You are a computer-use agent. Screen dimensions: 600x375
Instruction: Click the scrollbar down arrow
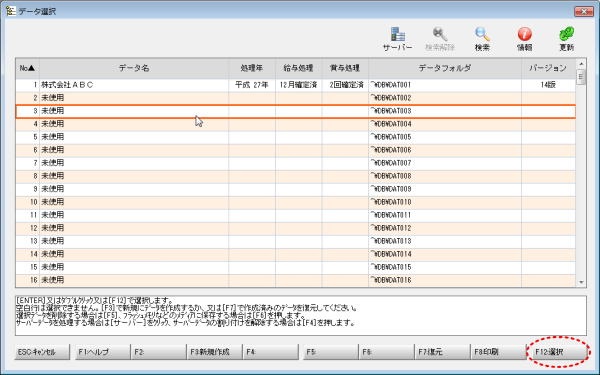[581, 282]
